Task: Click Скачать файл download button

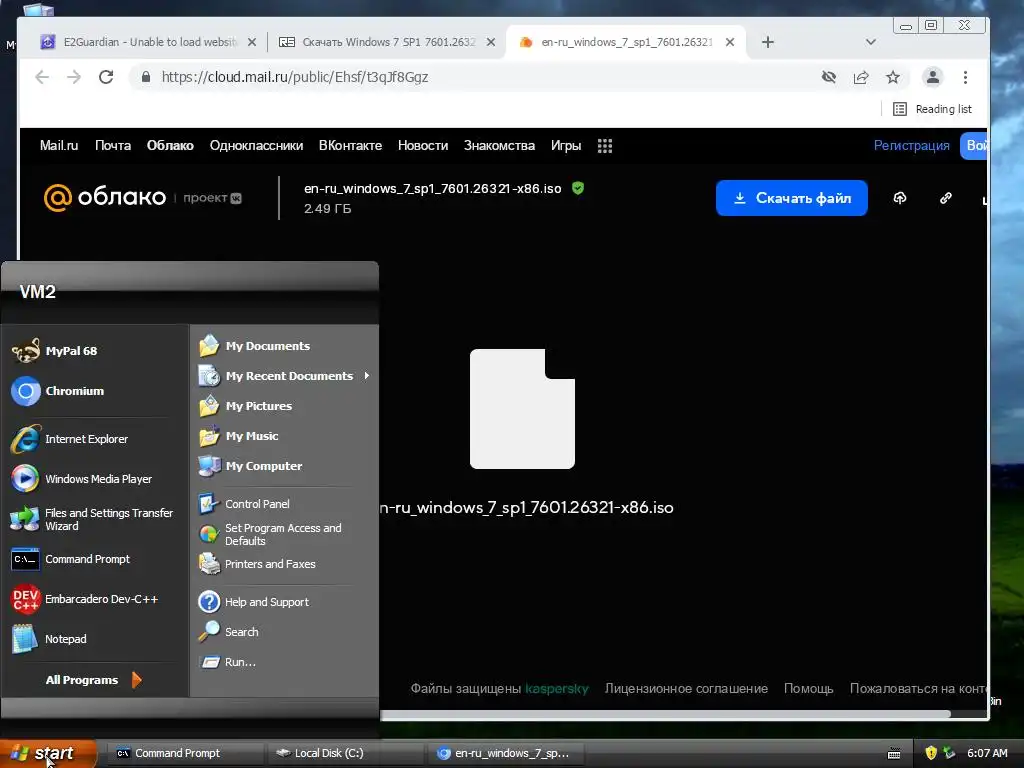Action: click(x=792, y=198)
